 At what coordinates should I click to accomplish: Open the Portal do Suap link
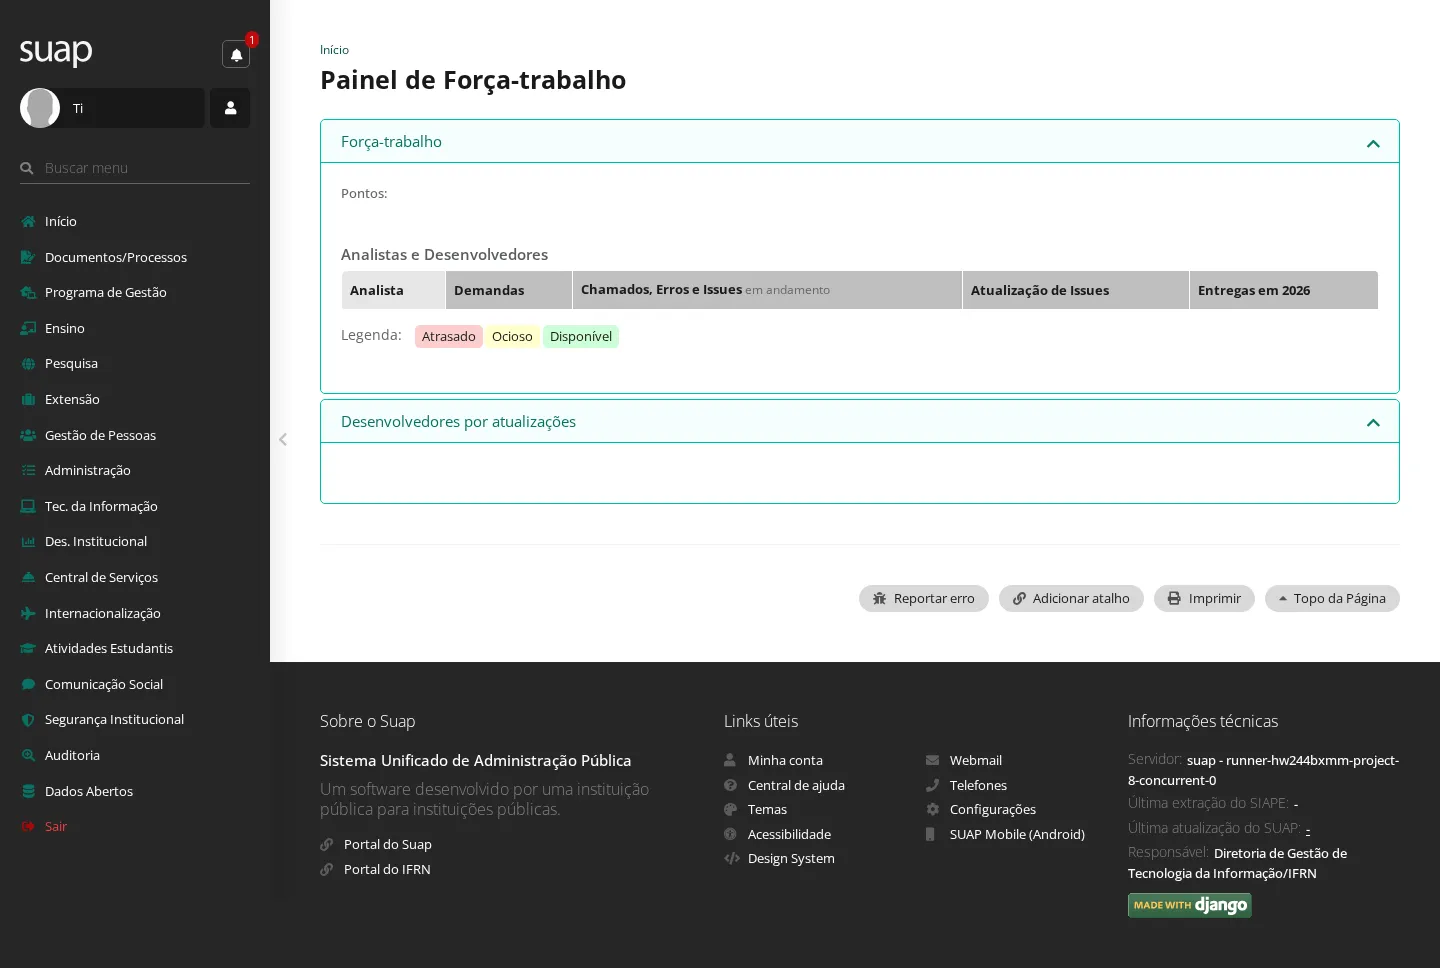click(388, 844)
